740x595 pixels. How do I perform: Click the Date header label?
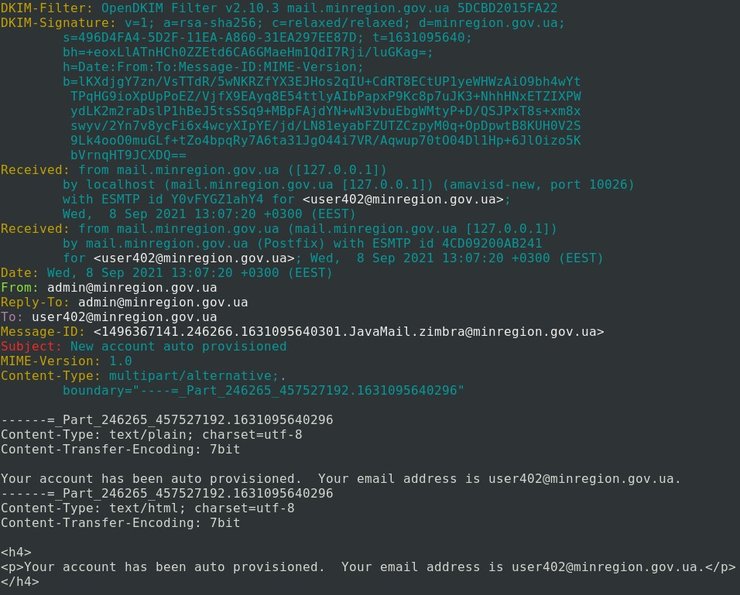click(19, 272)
